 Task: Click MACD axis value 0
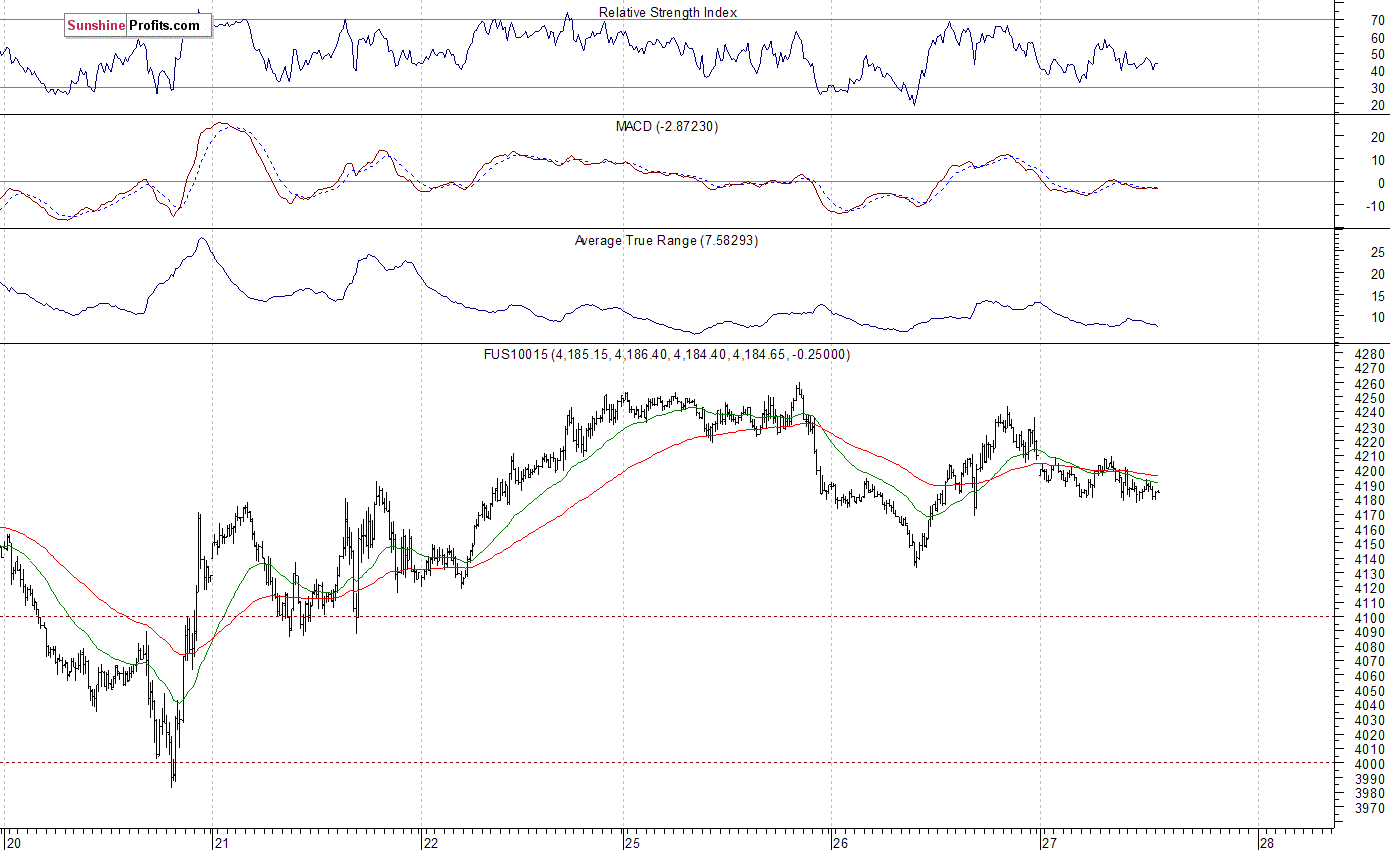(1381, 183)
